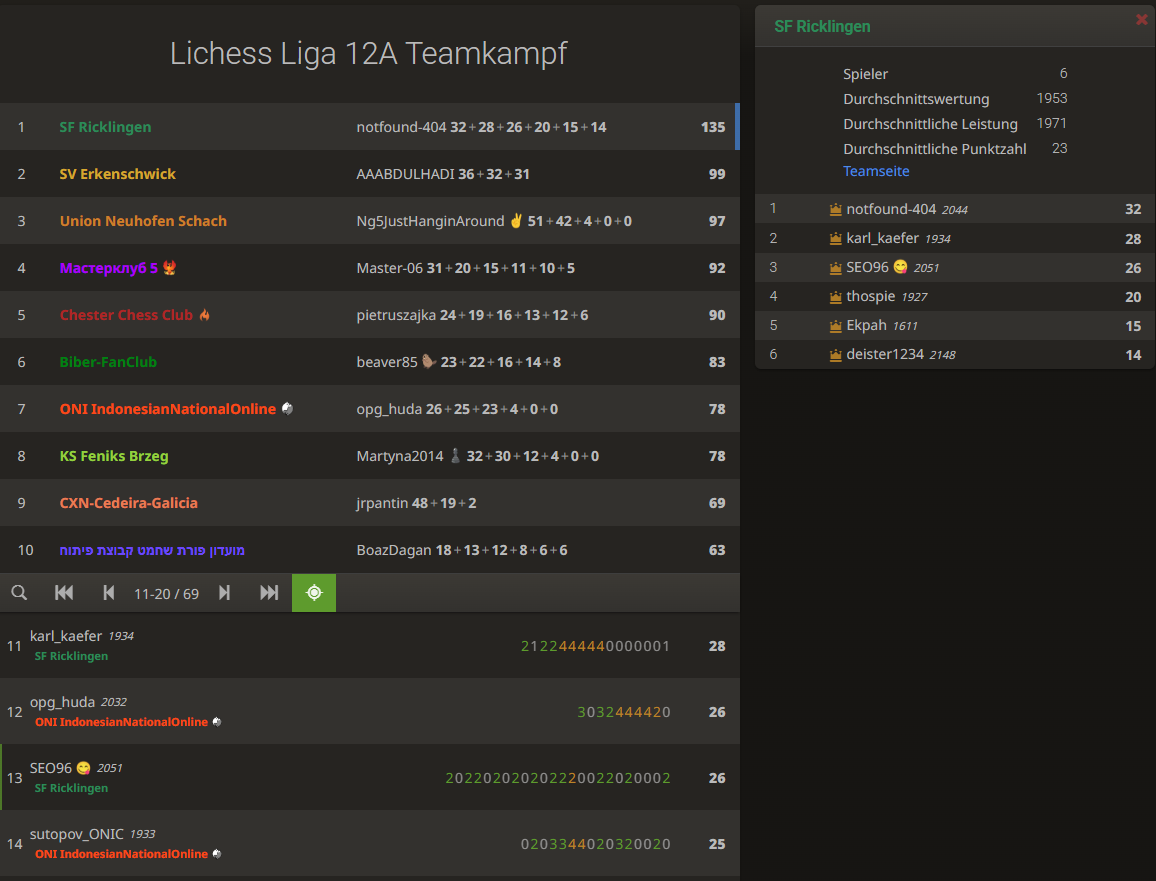Click crown icon next to karl_kaefer
Viewport: 1156px width, 881px height.
tap(835, 239)
